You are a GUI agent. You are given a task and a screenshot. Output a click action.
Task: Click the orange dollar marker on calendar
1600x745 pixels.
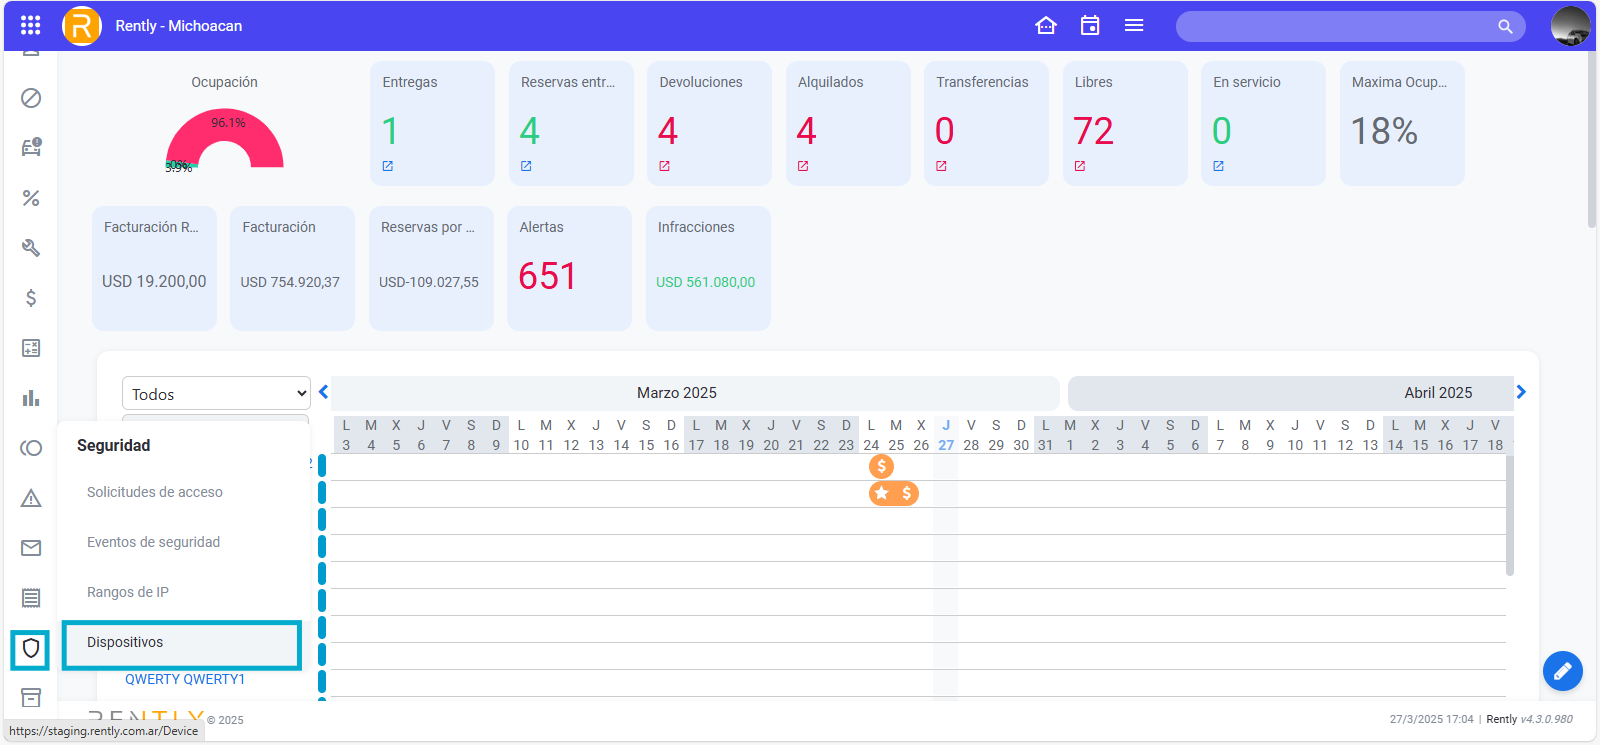[x=881, y=466]
